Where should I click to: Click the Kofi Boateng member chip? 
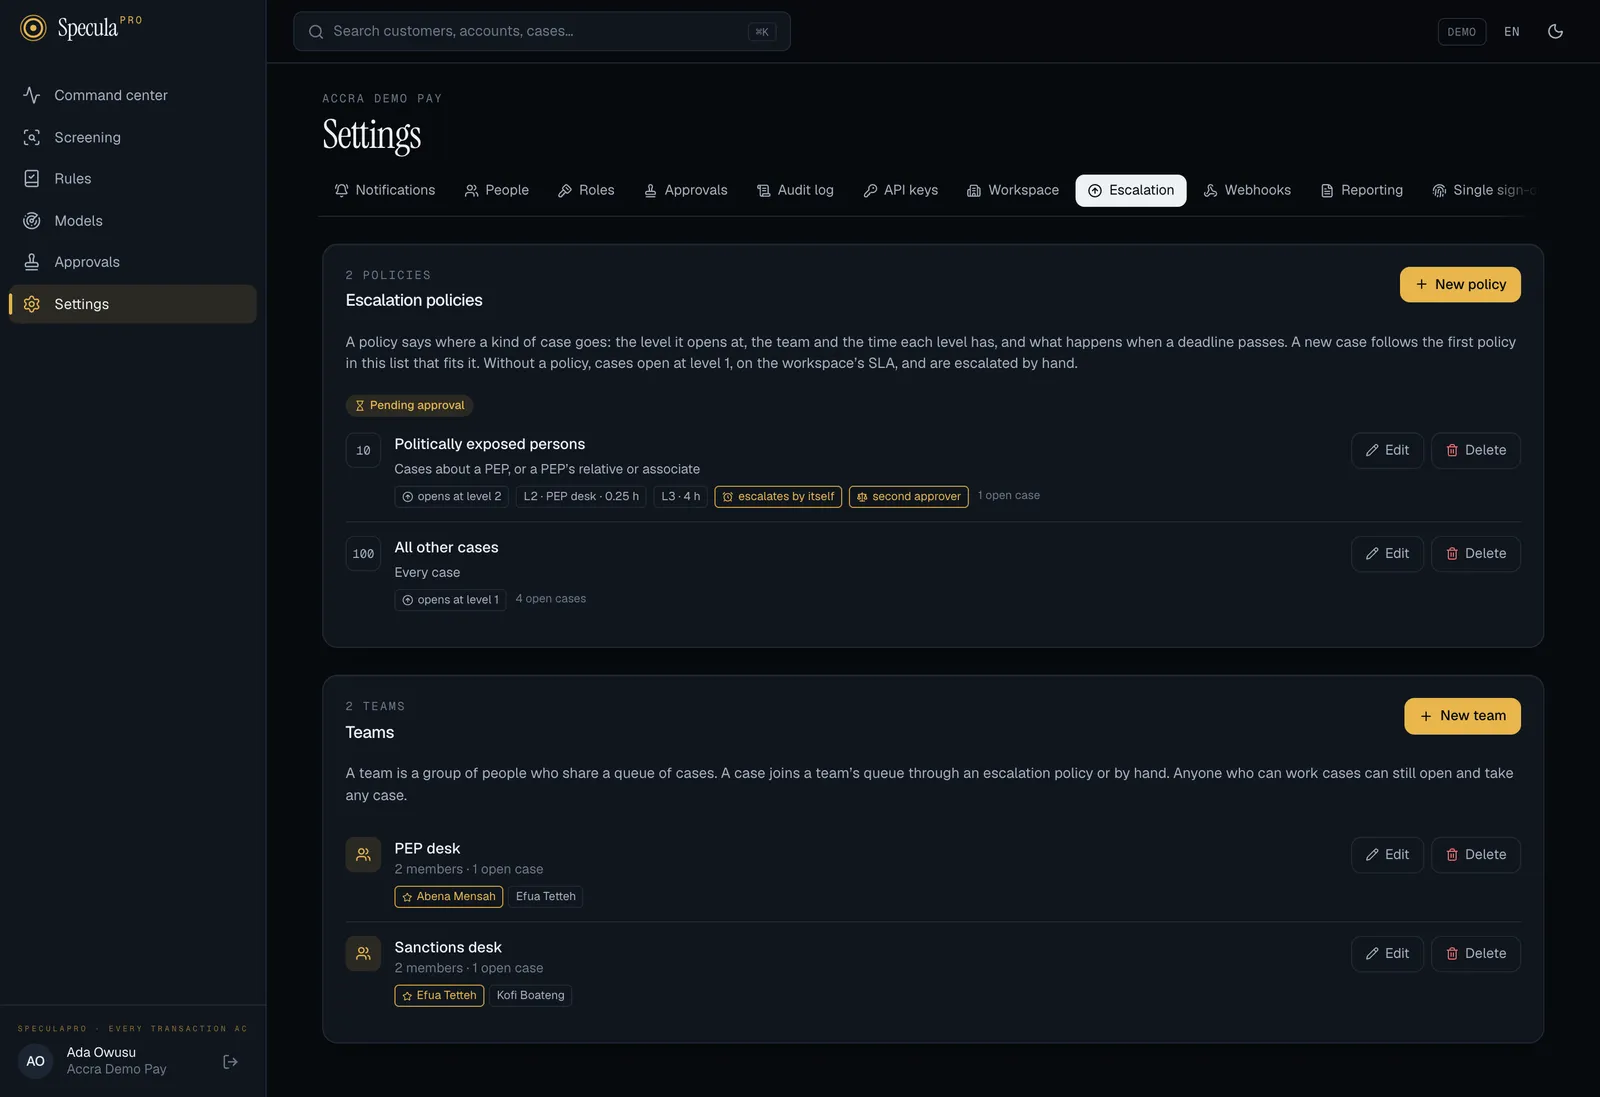(x=531, y=996)
